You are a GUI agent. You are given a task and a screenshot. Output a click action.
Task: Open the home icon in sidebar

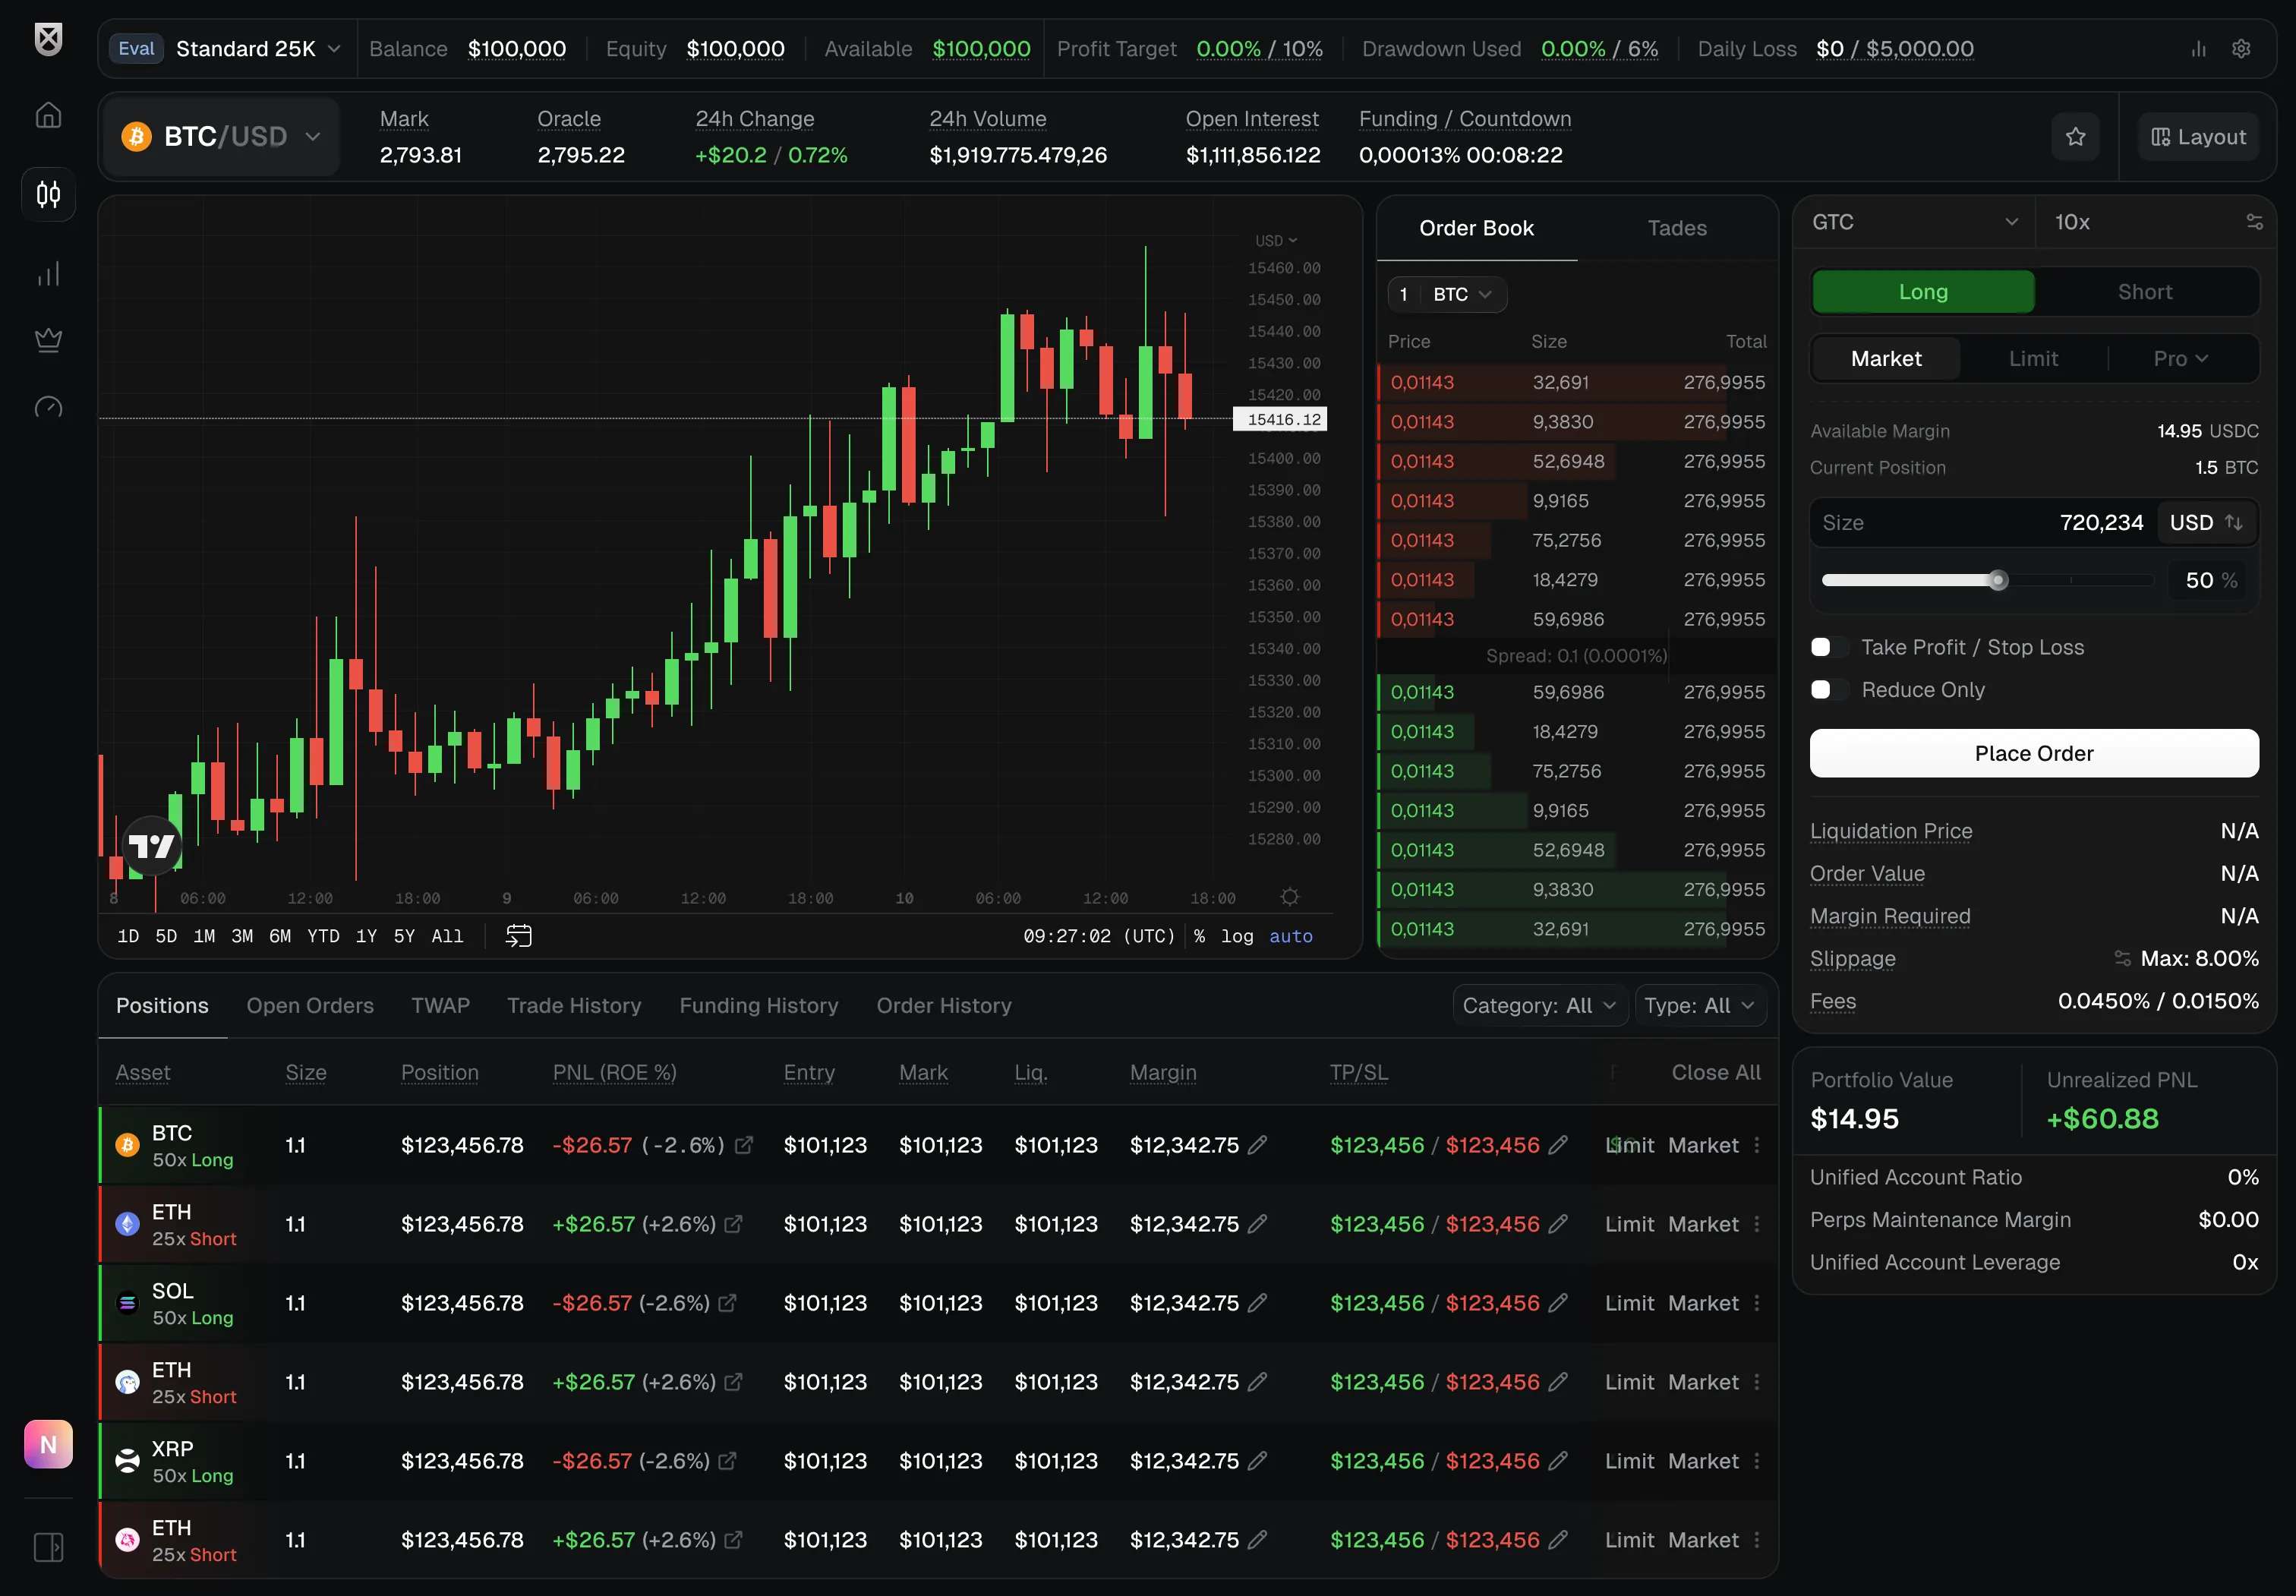click(48, 115)
